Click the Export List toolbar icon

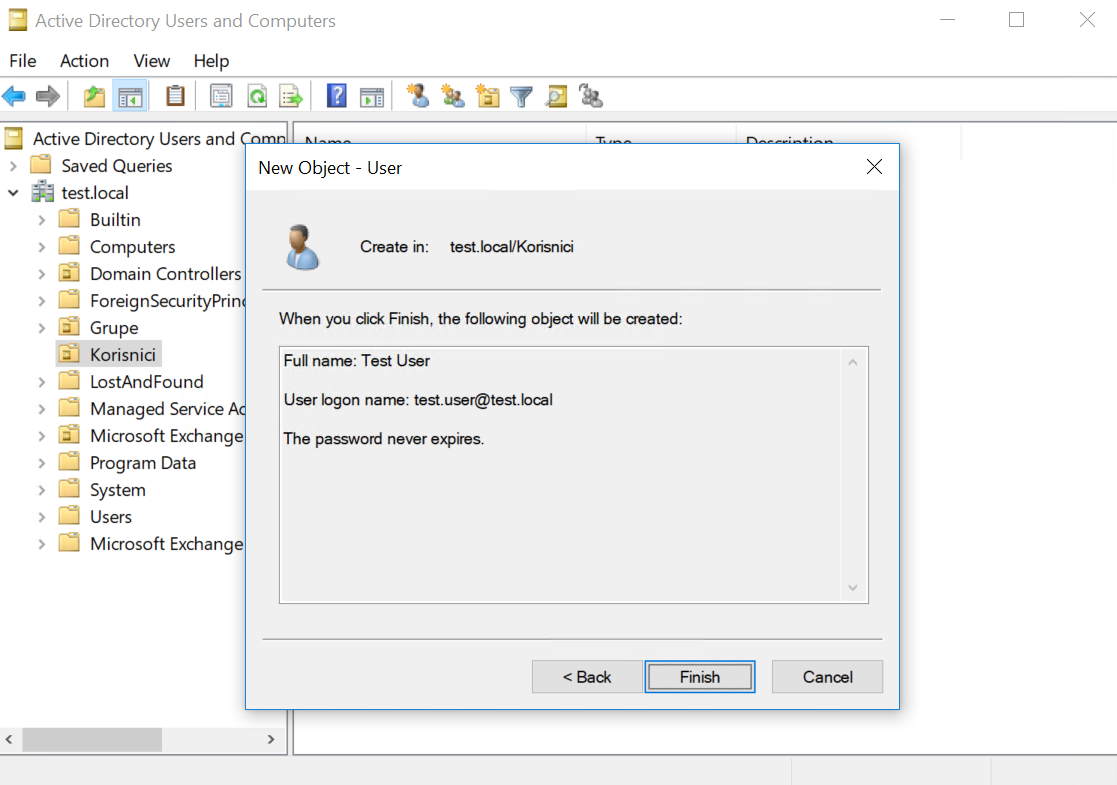pyautogui.click(x=291, y=95)
